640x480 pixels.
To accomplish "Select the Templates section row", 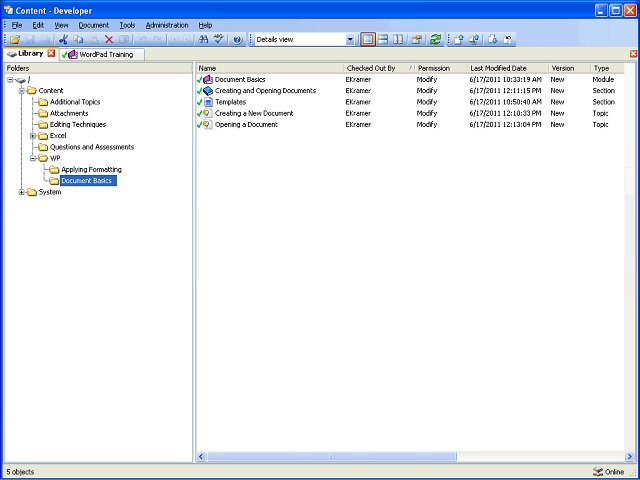I will pos(410,102).
